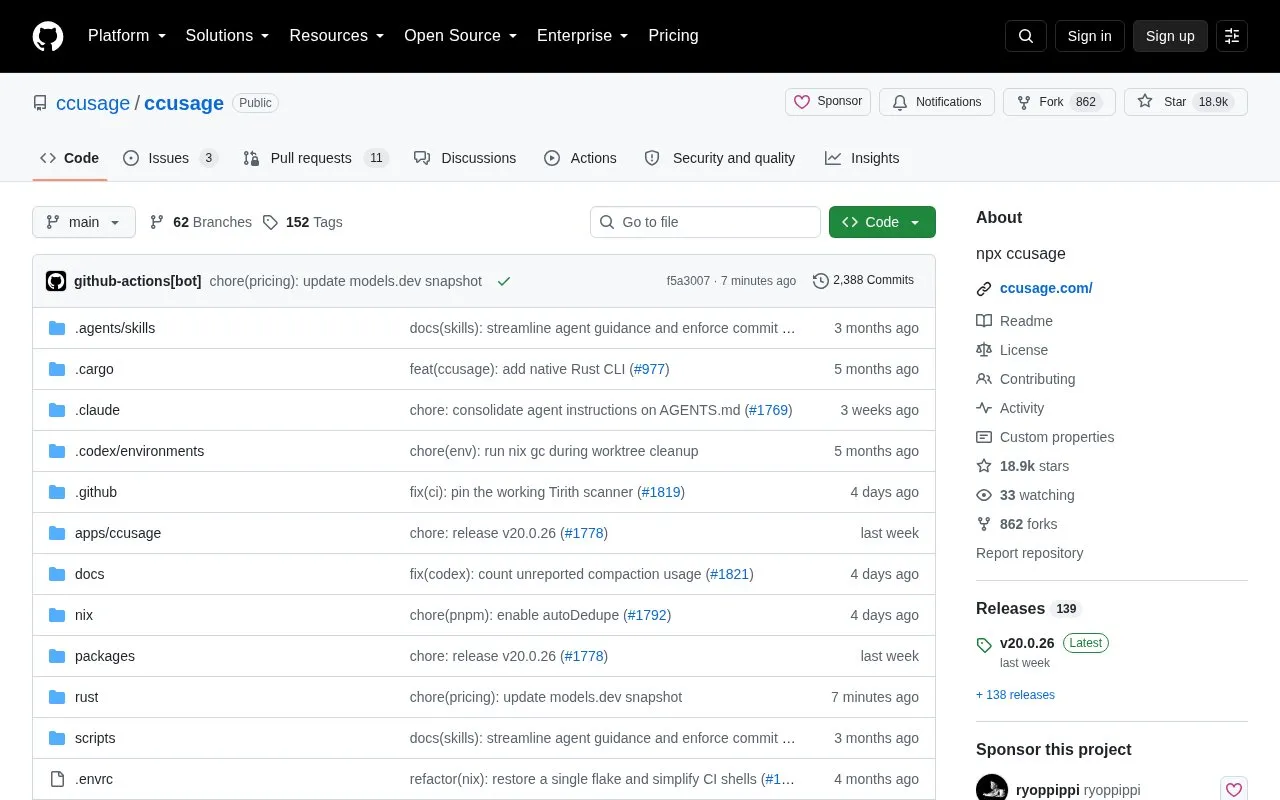
Task: Click the GitHub logo icon
Action: (x=48, y=36)
